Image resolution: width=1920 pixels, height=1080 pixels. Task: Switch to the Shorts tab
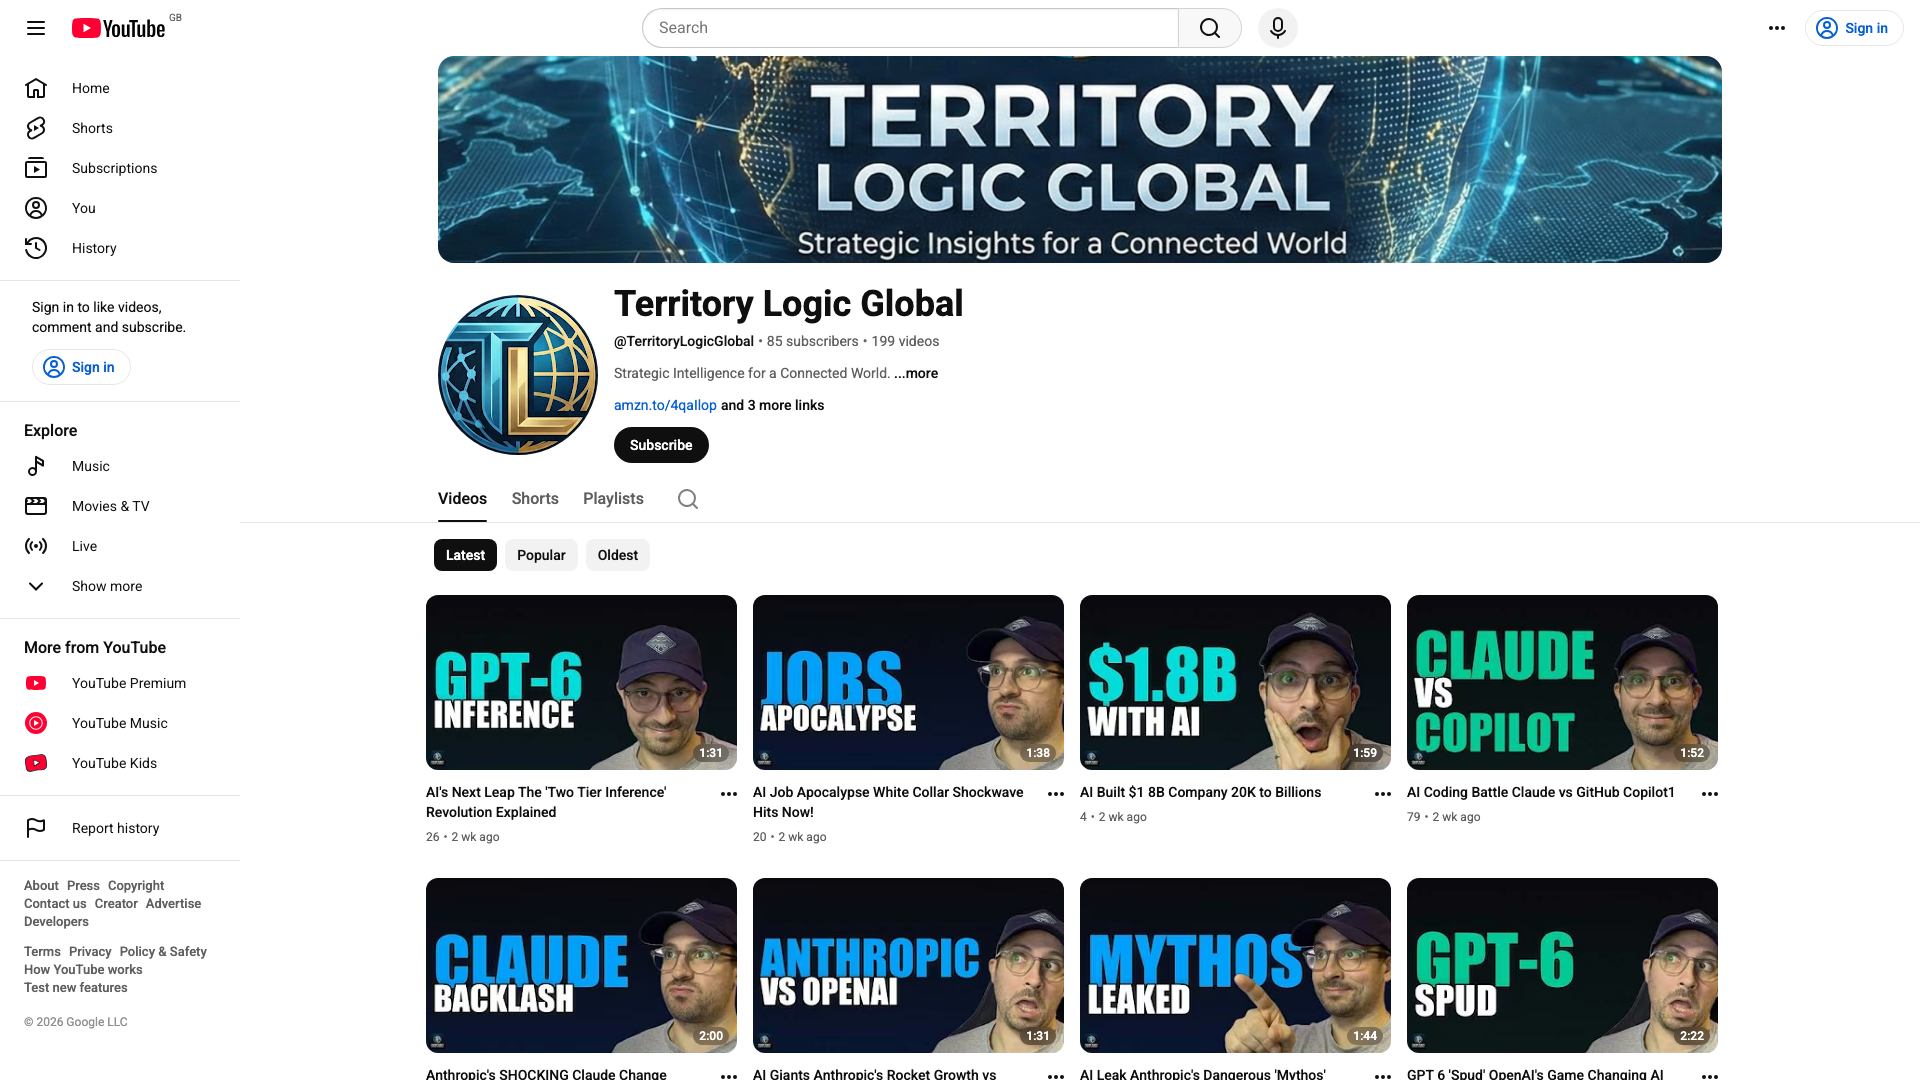click(x=535, y=499)
